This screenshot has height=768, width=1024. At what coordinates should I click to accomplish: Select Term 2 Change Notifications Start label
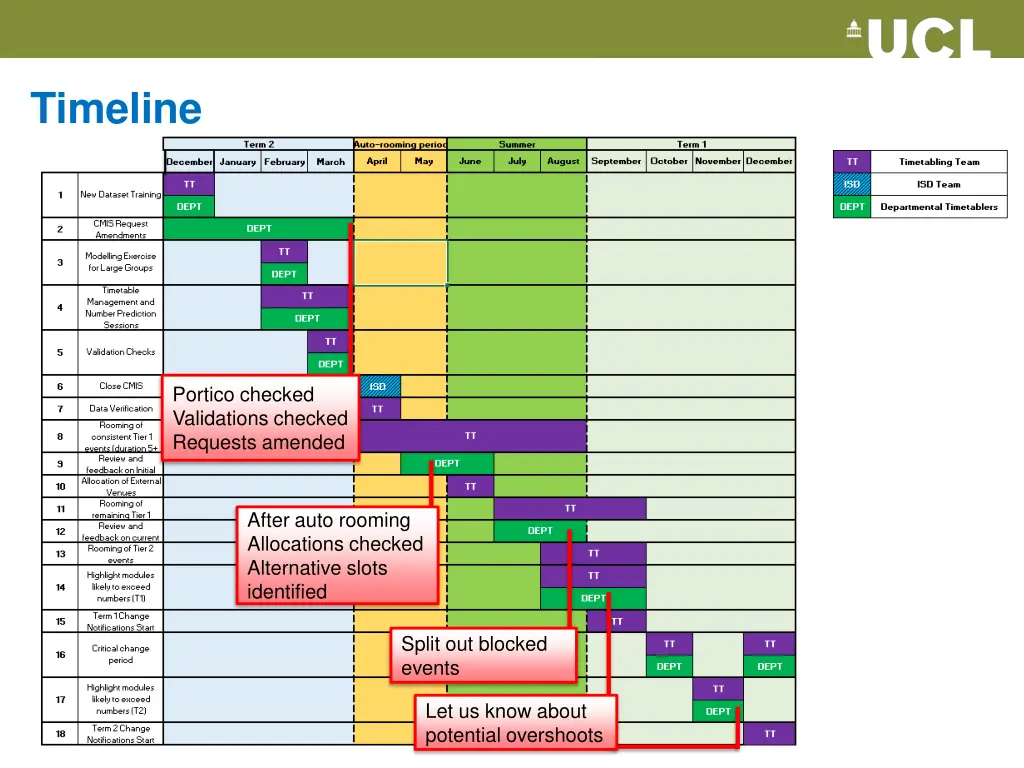(x=120, y=733)
